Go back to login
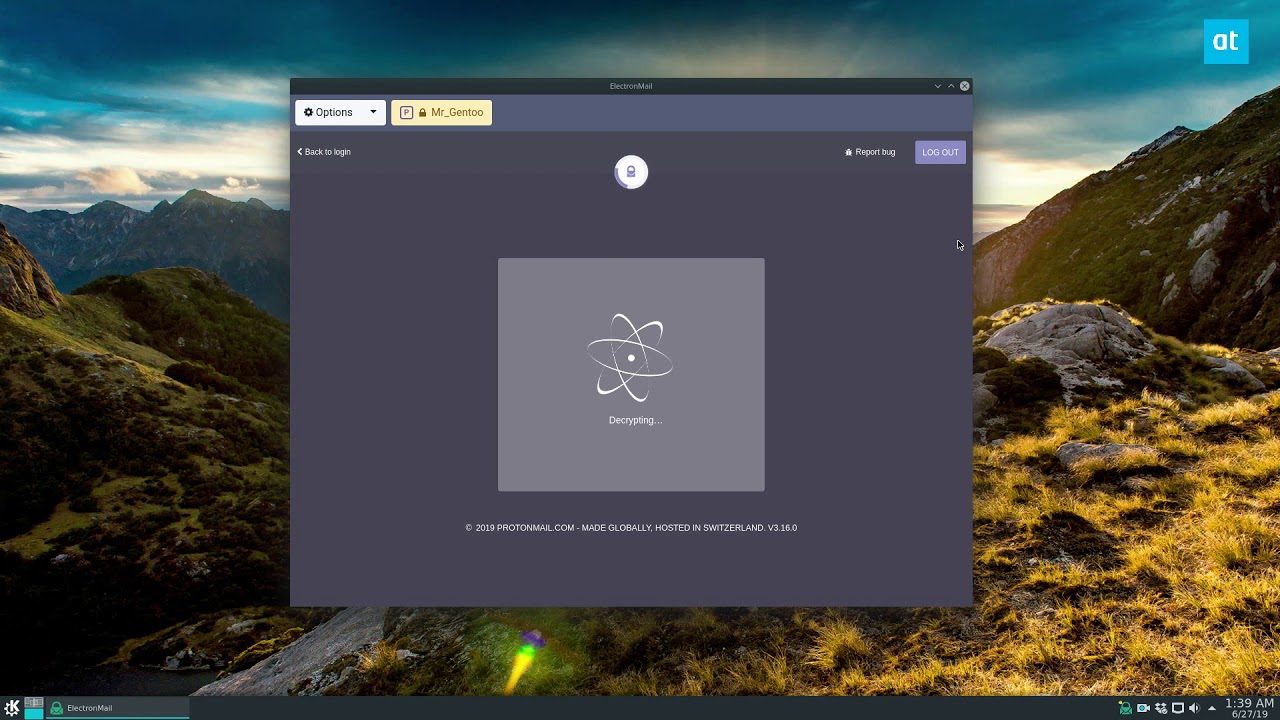This screenshot has height=720, width=1280. click(324, 152)
